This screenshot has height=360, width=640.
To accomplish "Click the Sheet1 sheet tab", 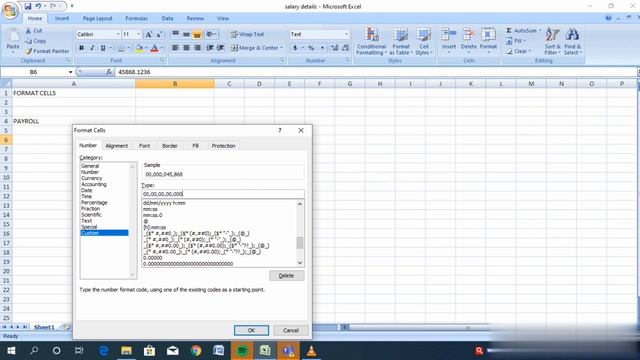I will click(x=44, y=327).
